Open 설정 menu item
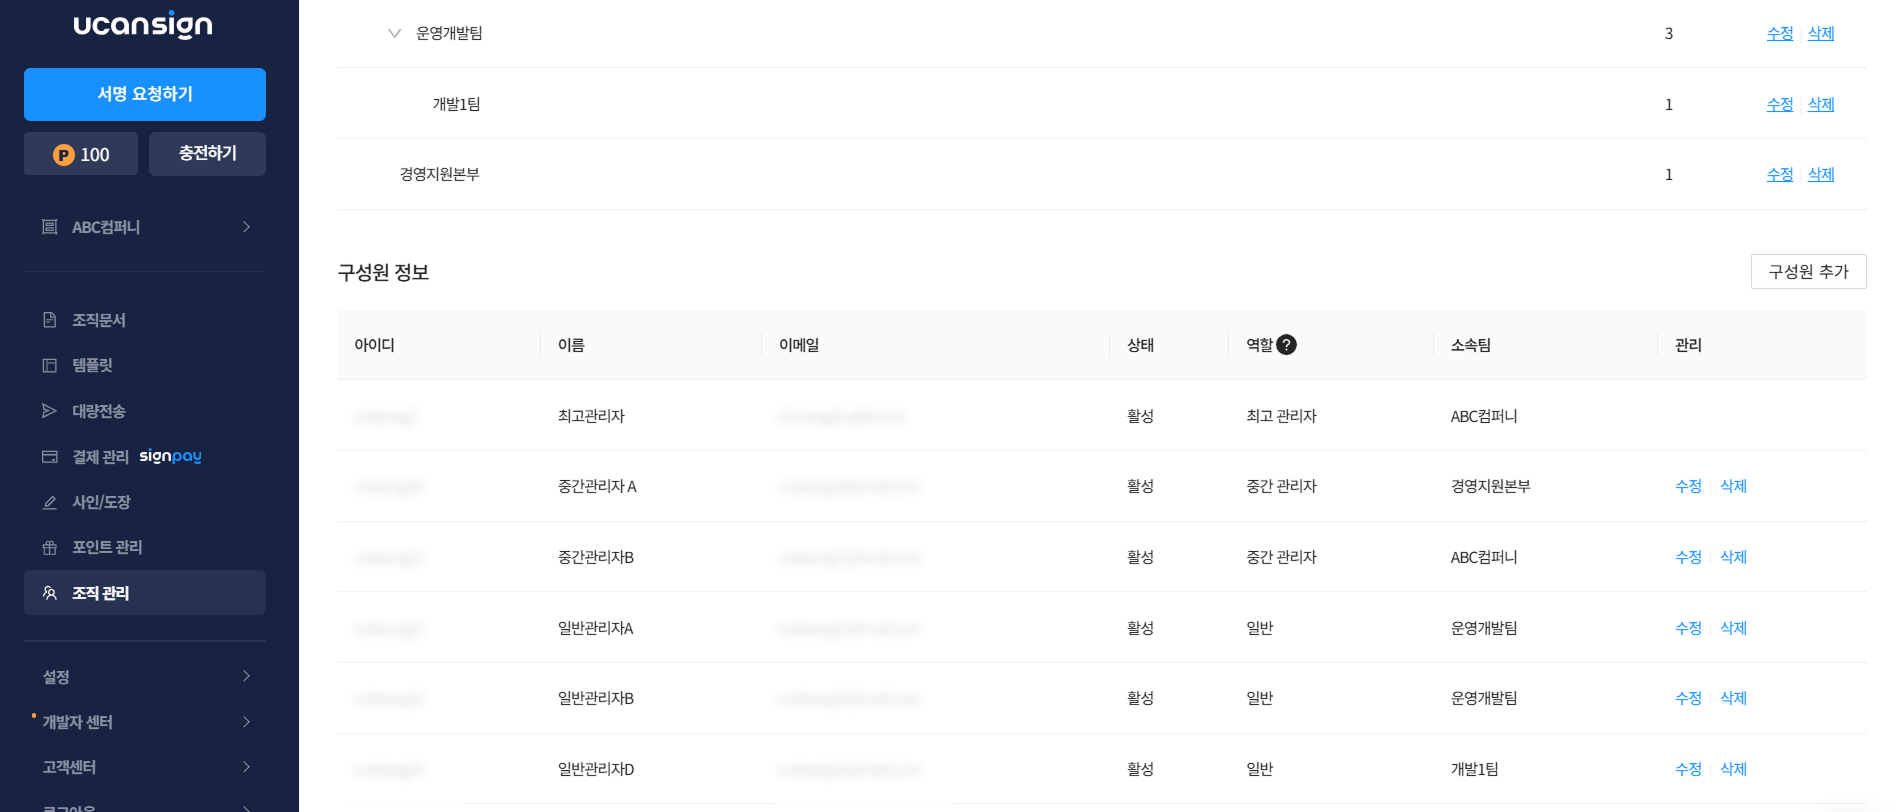Viewport: 1902px width, 812px height. pos(145,677)
